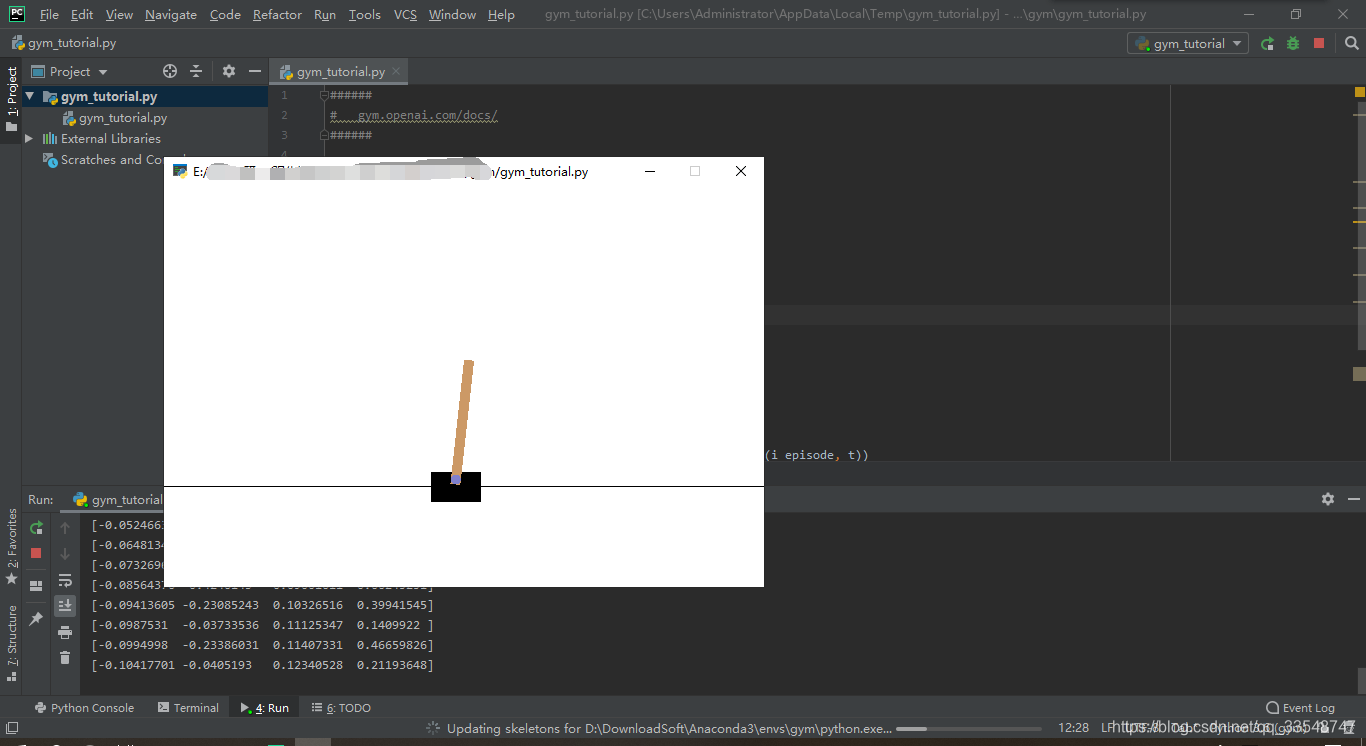Click the restore layout icon in Run panel

pyautogui.click(x=36, y=586)
